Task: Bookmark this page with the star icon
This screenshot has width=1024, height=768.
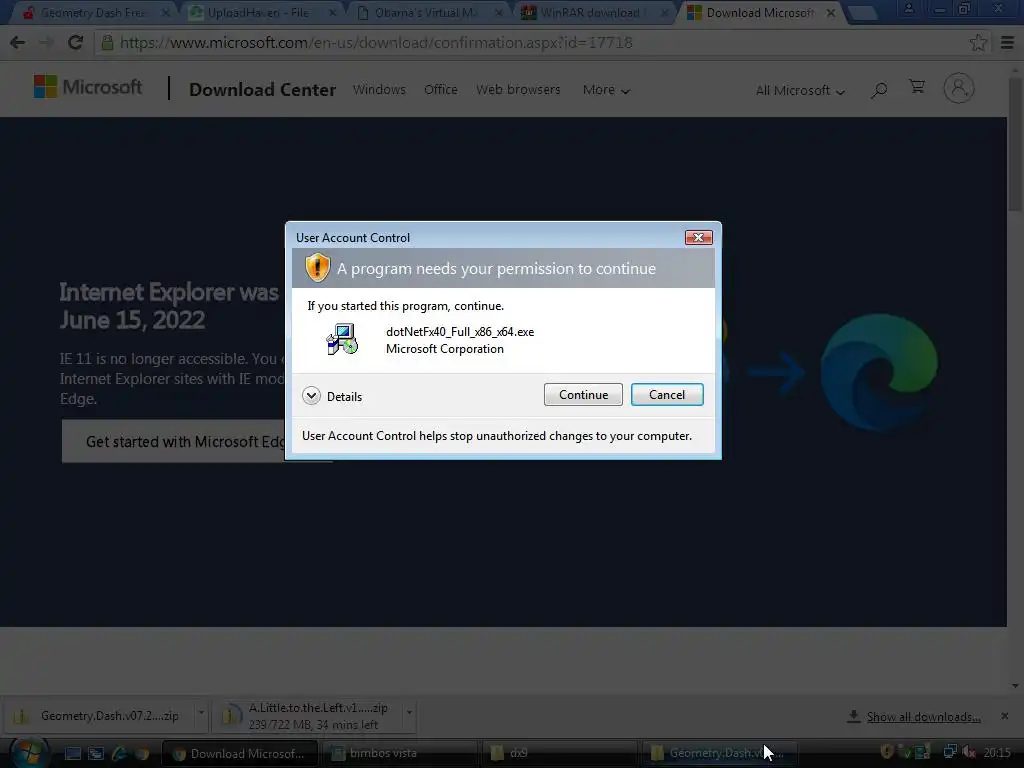Action: 978,42
